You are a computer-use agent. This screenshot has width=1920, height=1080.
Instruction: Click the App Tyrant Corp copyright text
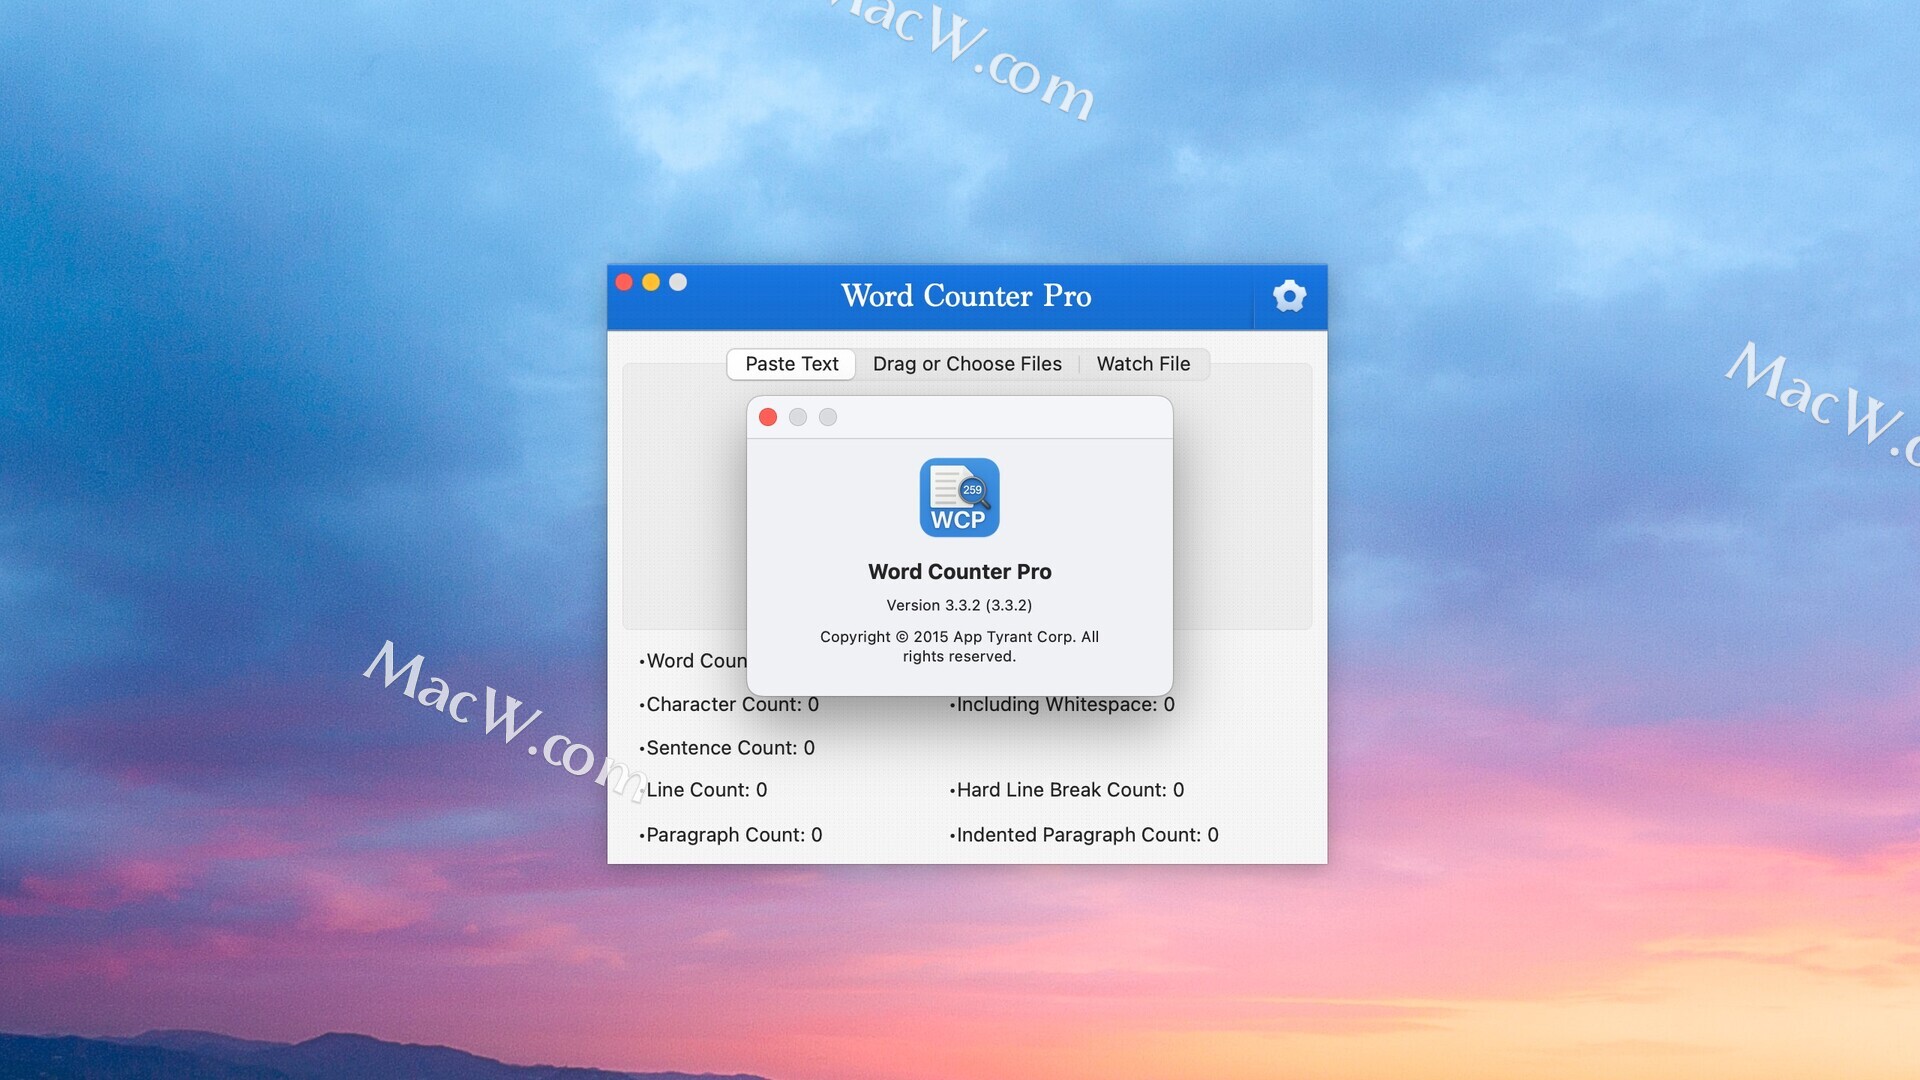click(x=959, y=646)
